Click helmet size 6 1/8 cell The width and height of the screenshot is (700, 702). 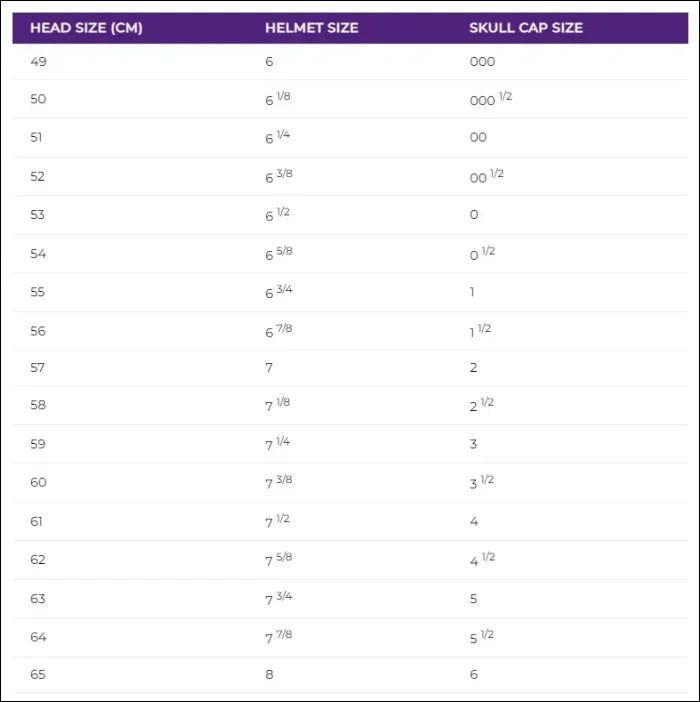[x=279, y=99]
